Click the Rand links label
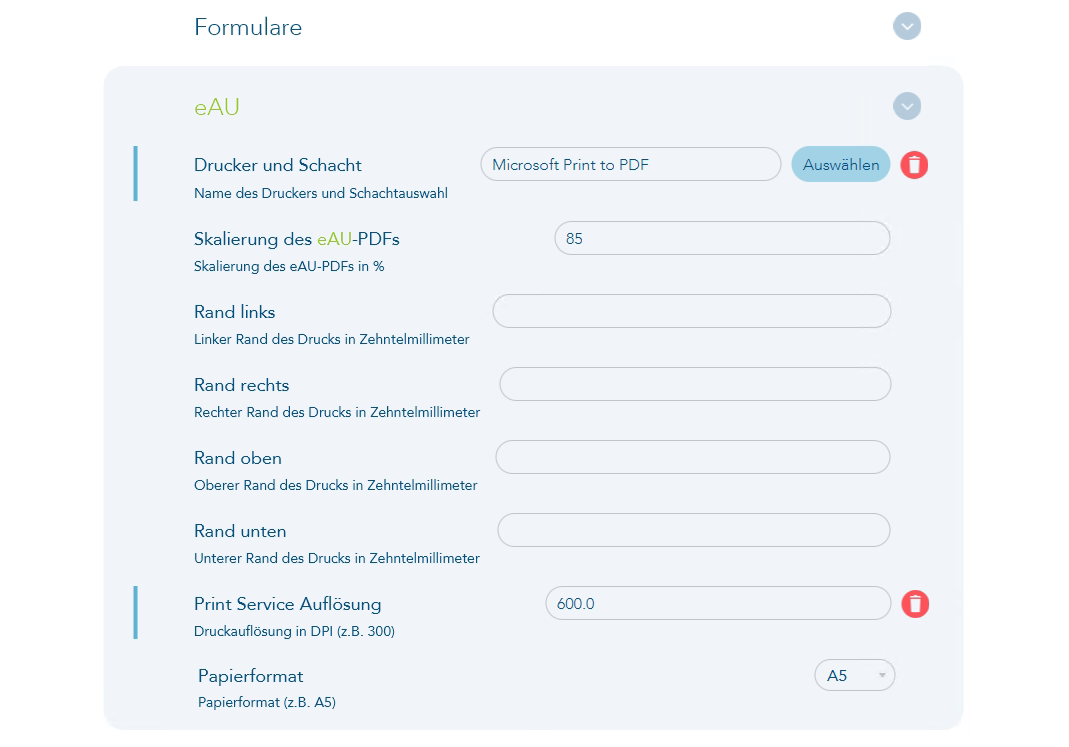The height and width of the screenshot is (747, 1069). (234, 312)
